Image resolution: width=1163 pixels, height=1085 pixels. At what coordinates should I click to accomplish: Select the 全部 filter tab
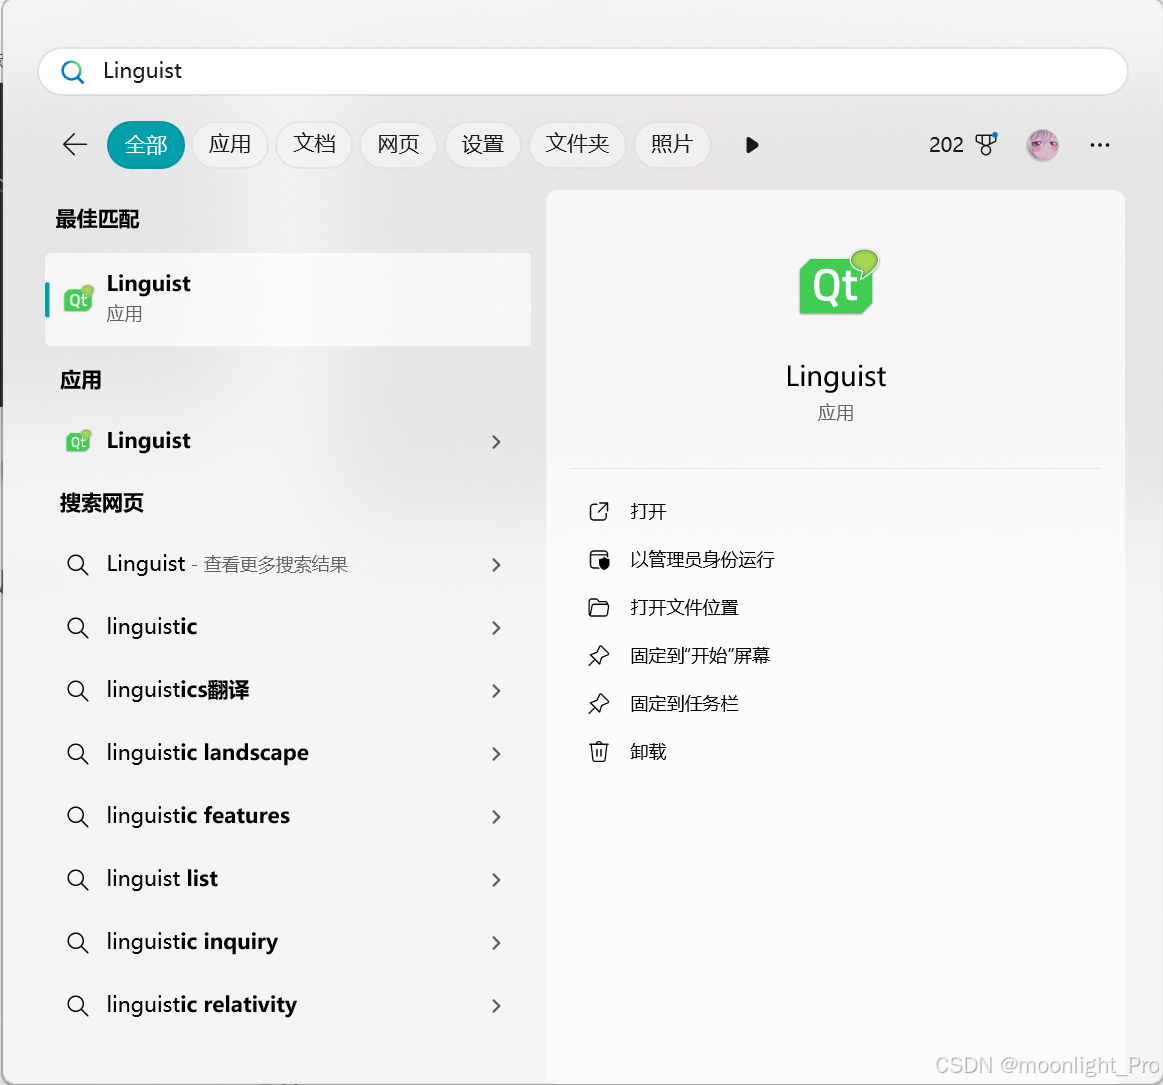[146, 145]
